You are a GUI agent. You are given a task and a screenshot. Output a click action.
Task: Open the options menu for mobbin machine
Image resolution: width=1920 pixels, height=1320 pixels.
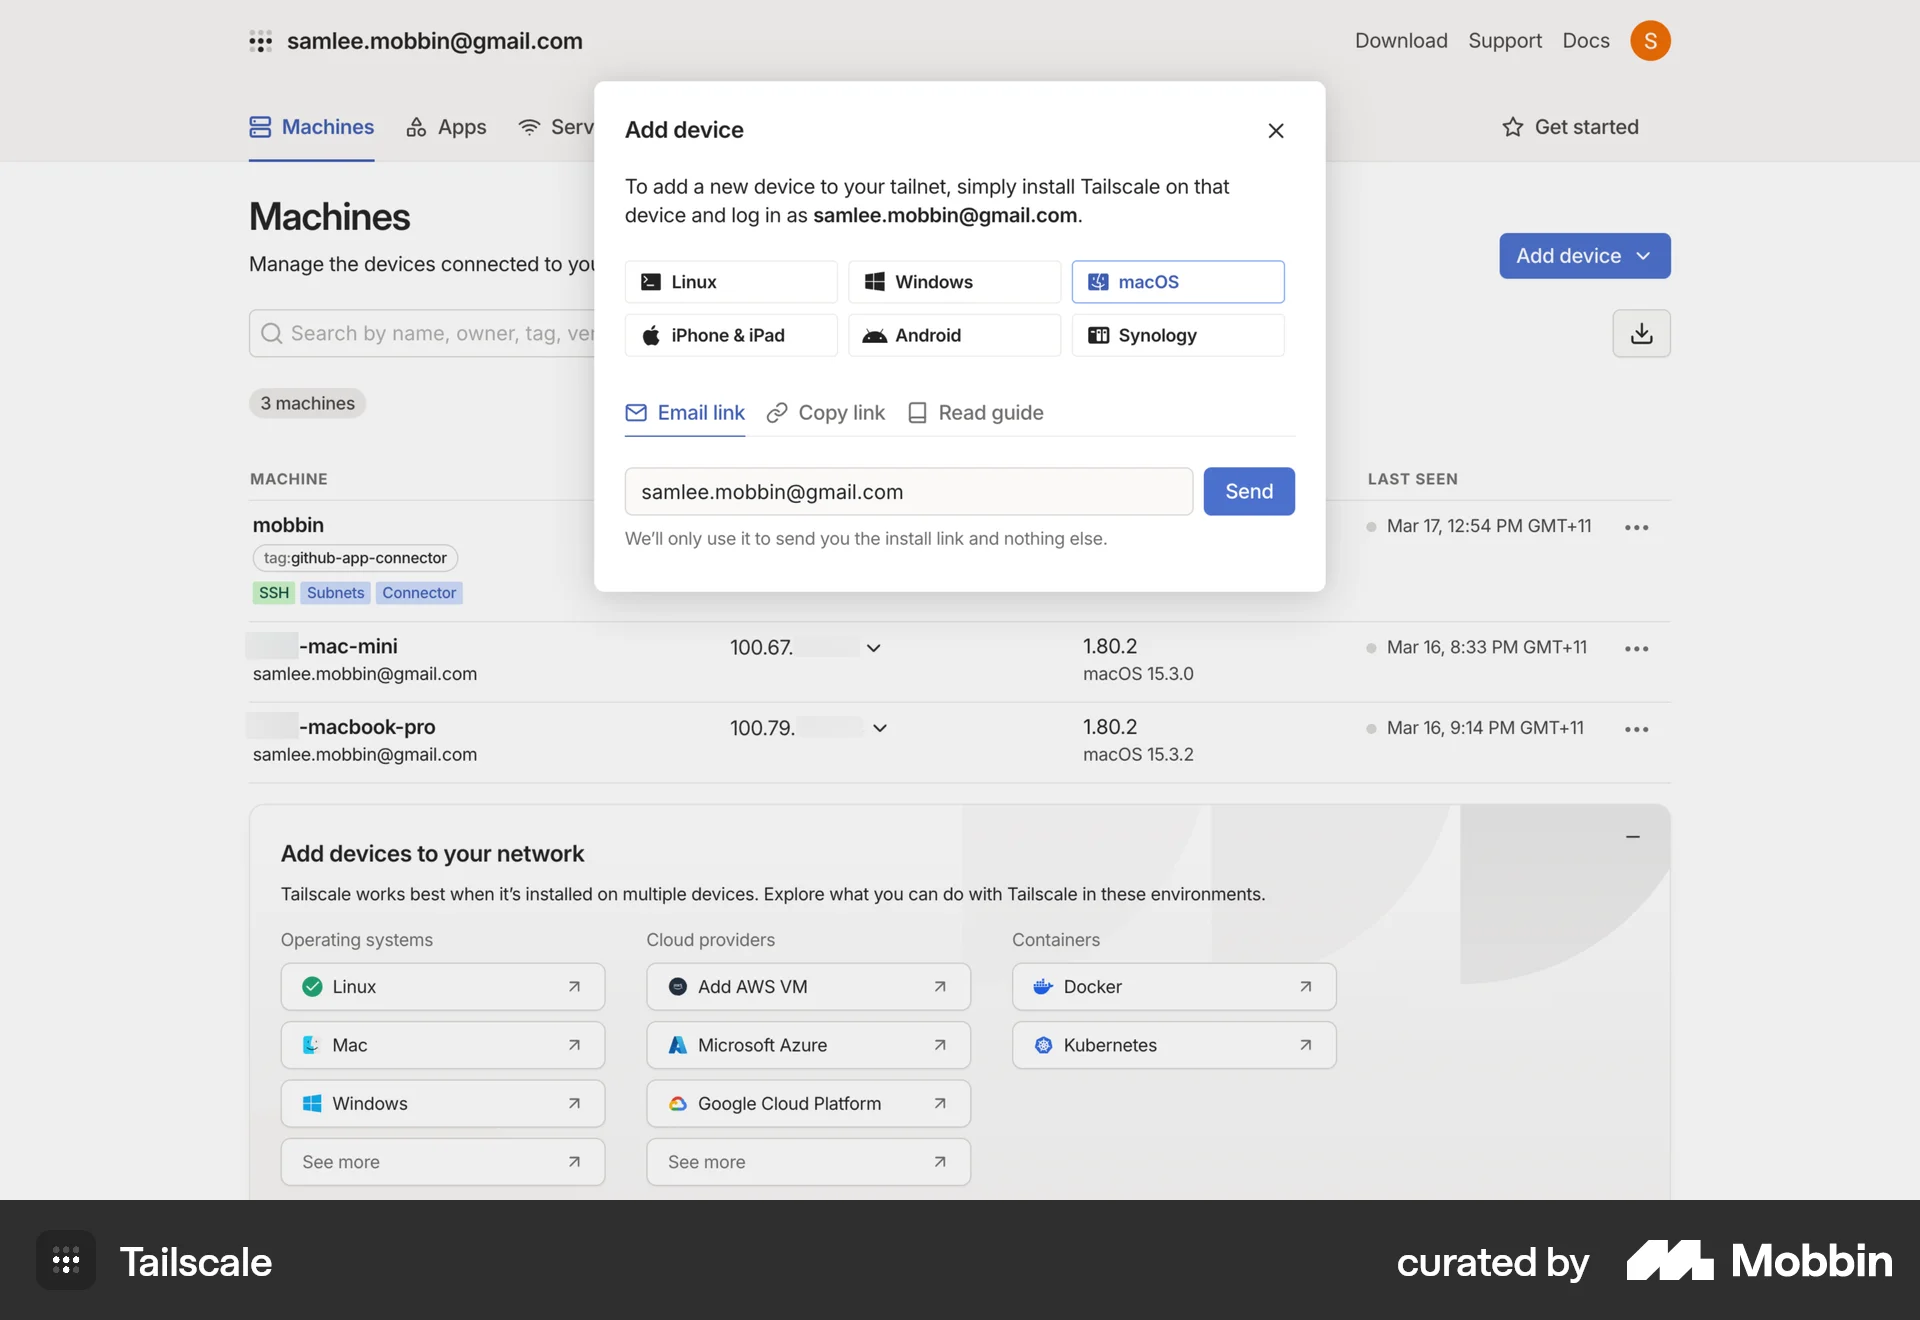coord(1636,527)
